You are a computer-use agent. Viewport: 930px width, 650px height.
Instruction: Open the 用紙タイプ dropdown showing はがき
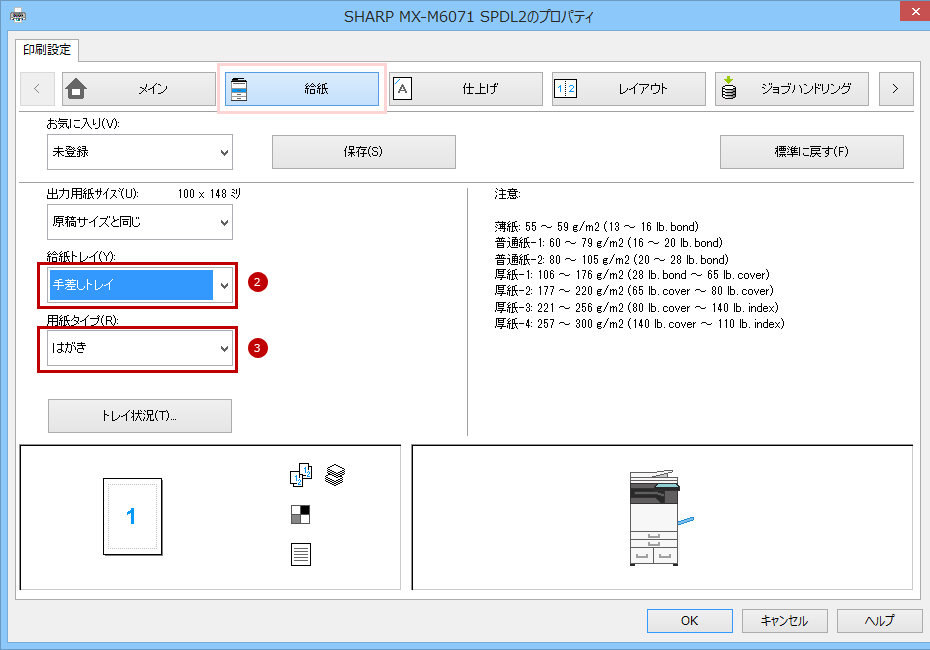click(x=140, y=348)
